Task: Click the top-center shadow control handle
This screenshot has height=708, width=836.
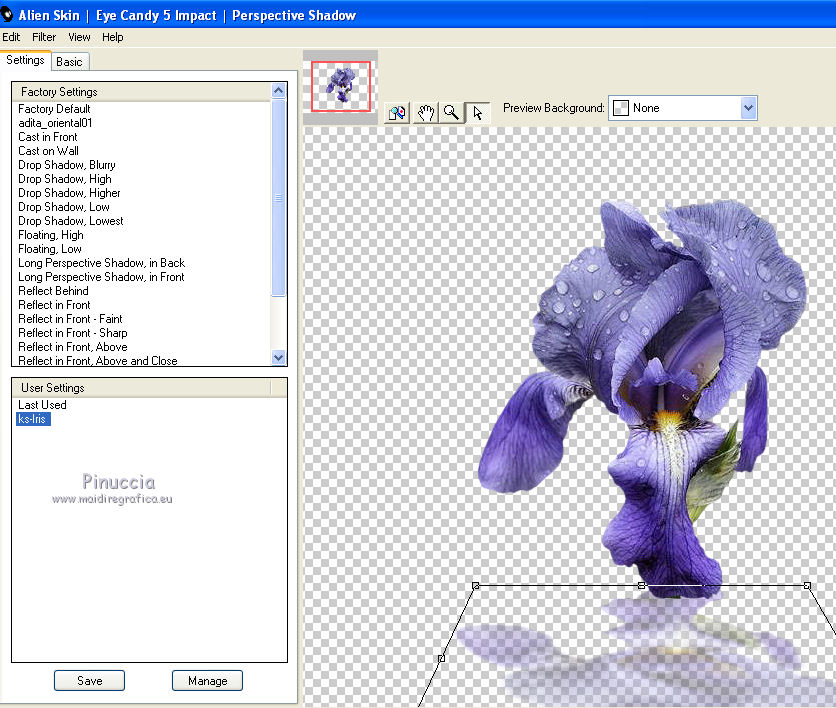Action: coord(641,585)
